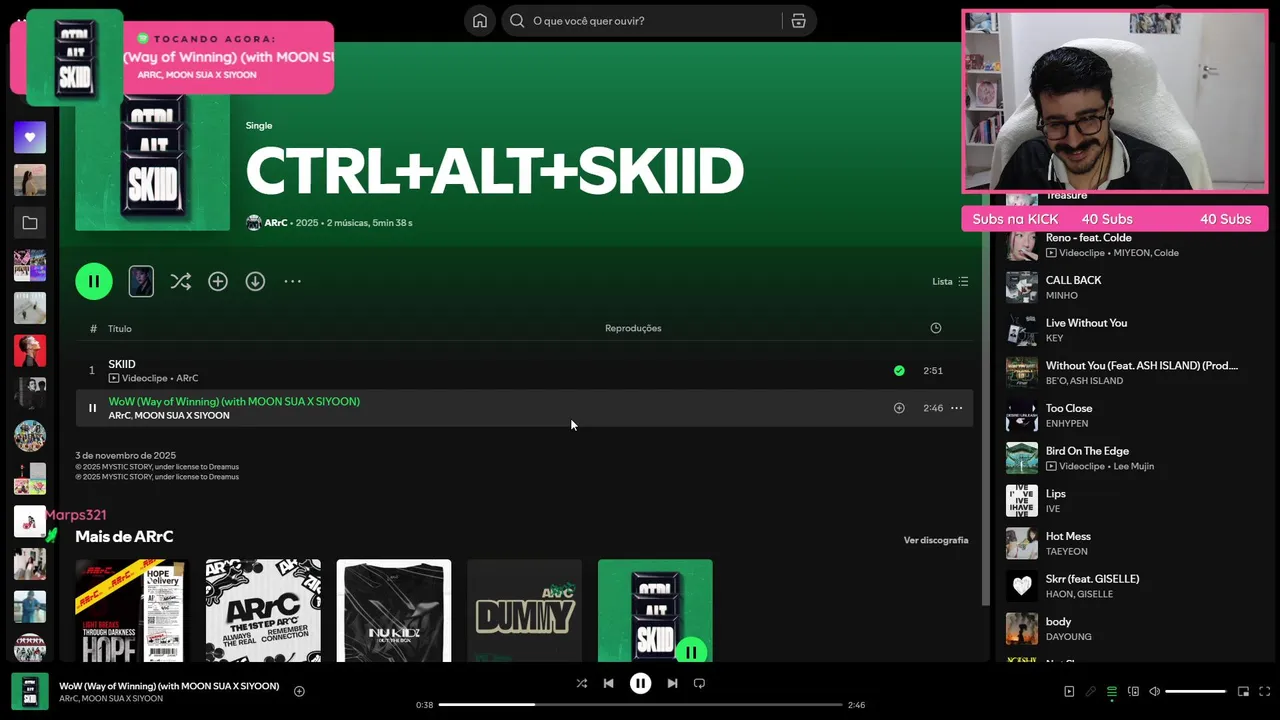Open the ARrC 1st Step album card
1280x720 pixels.
(263, 611)
